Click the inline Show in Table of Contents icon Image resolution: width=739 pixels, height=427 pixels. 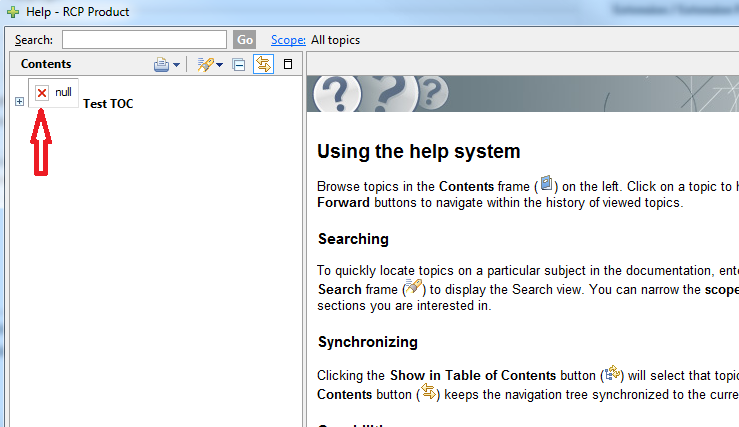612,372
